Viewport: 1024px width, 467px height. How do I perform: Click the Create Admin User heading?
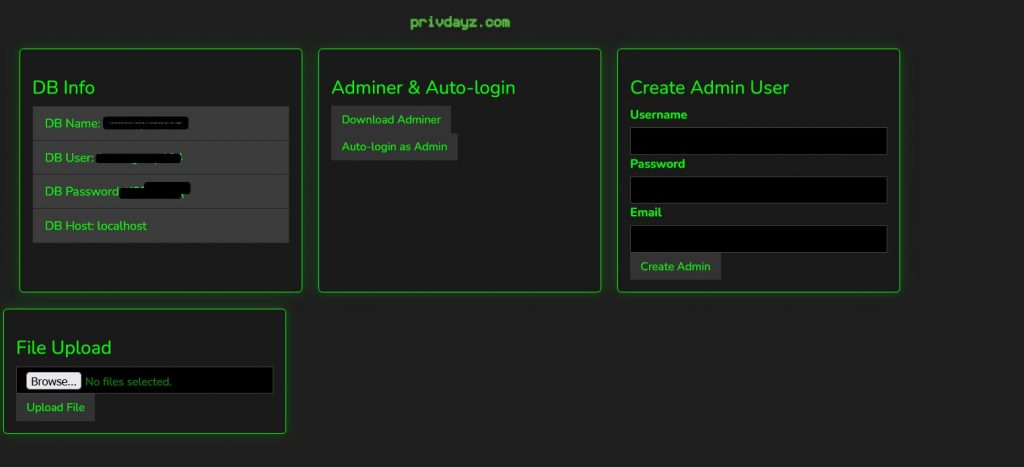tap(709, 88)
